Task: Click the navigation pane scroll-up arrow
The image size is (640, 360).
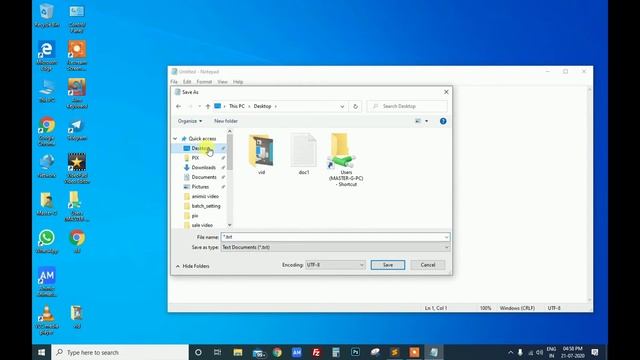Action: pyautogui.click(x=229, y=131)
